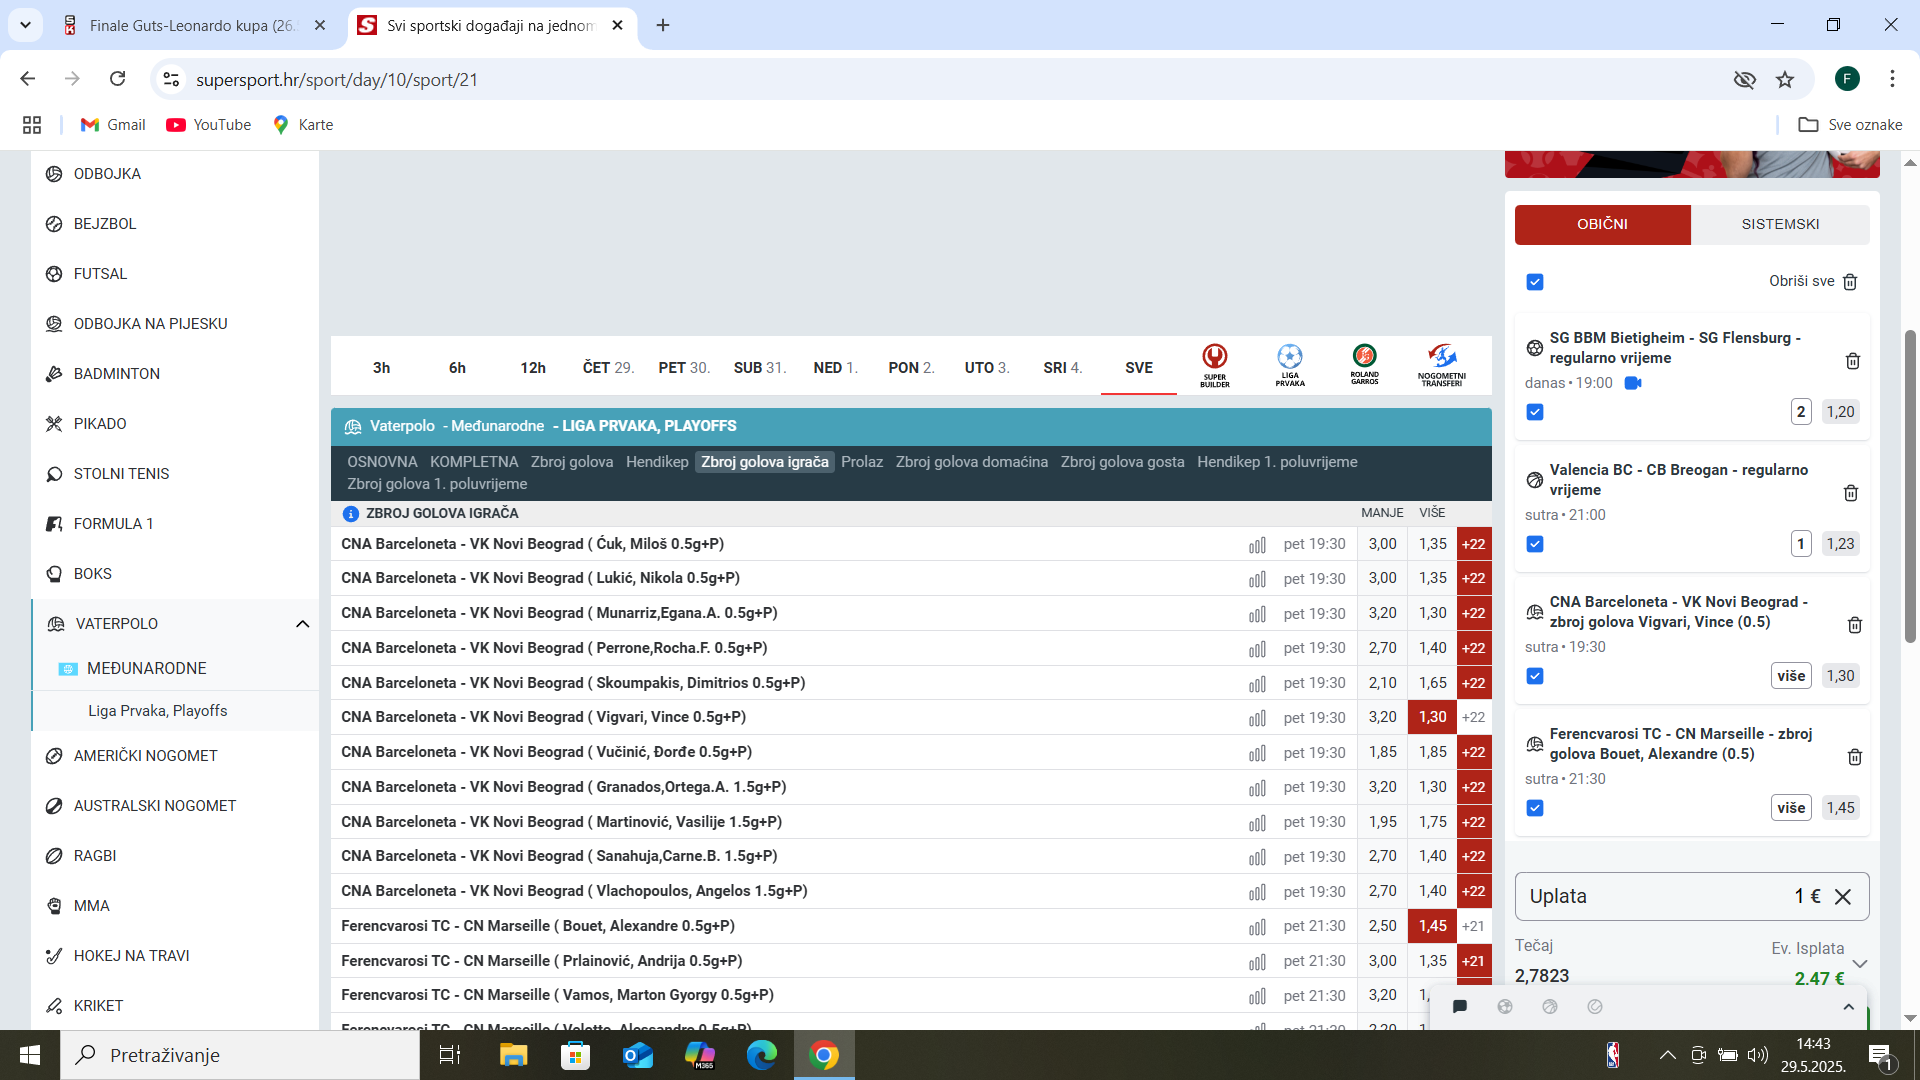Open Outlook from the taskbar
The height and width of the screenshot is (1080, 1920).
point(637,1055)
